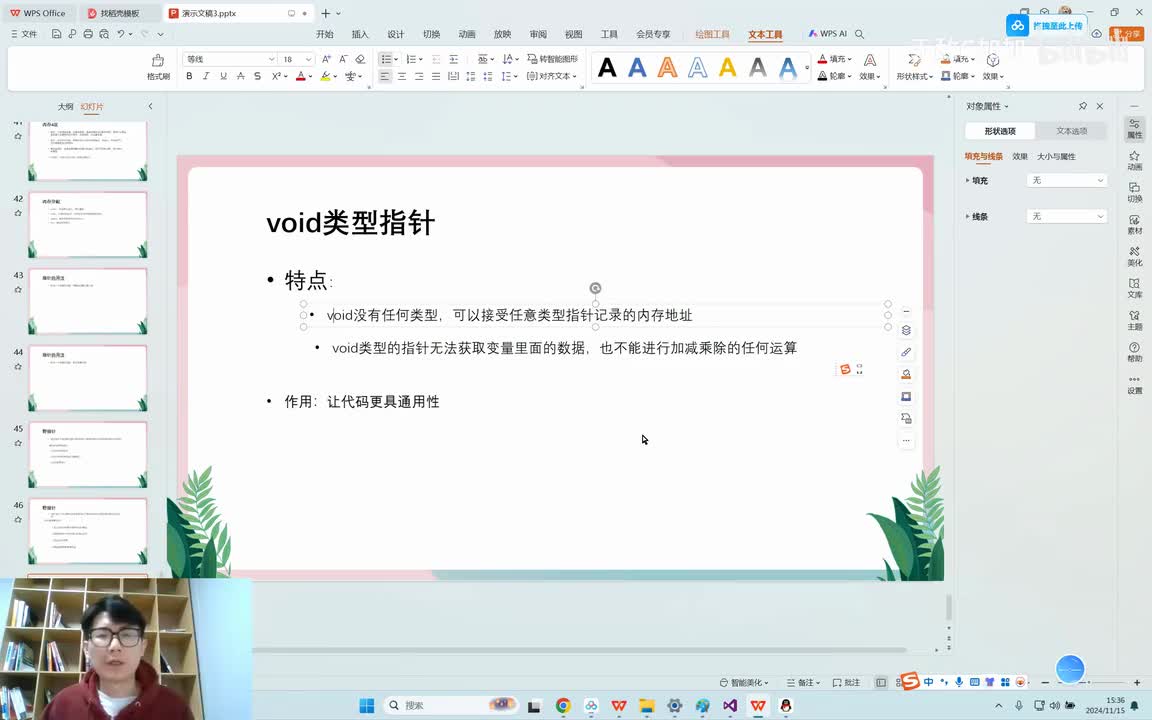This screenshot has height=720, width=1152.
Task: Open text outline (轮廓) dropdown
Action: (835, 76)
